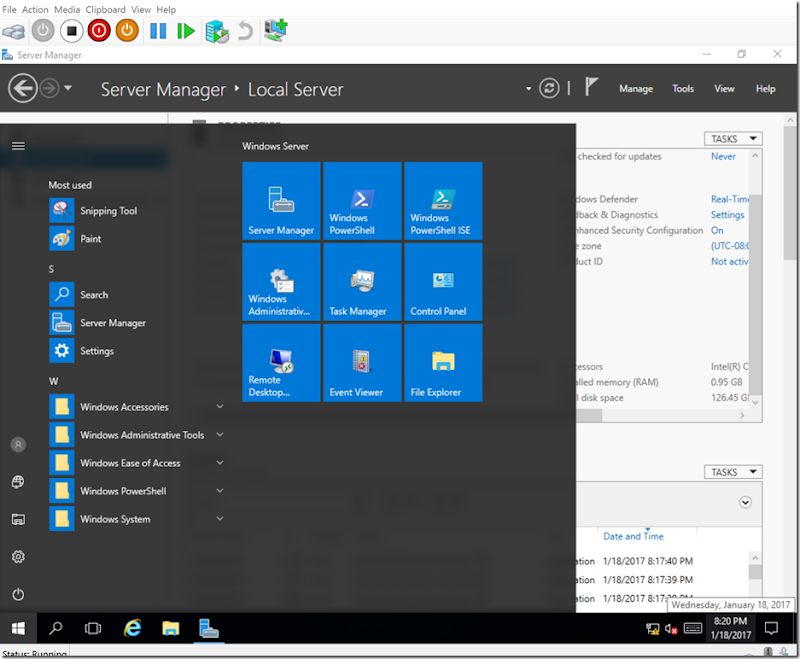The height and width of the screenshot is (659, 800).
Task: Expand Windows Administrative Tools folder
Action: (136, 435)
